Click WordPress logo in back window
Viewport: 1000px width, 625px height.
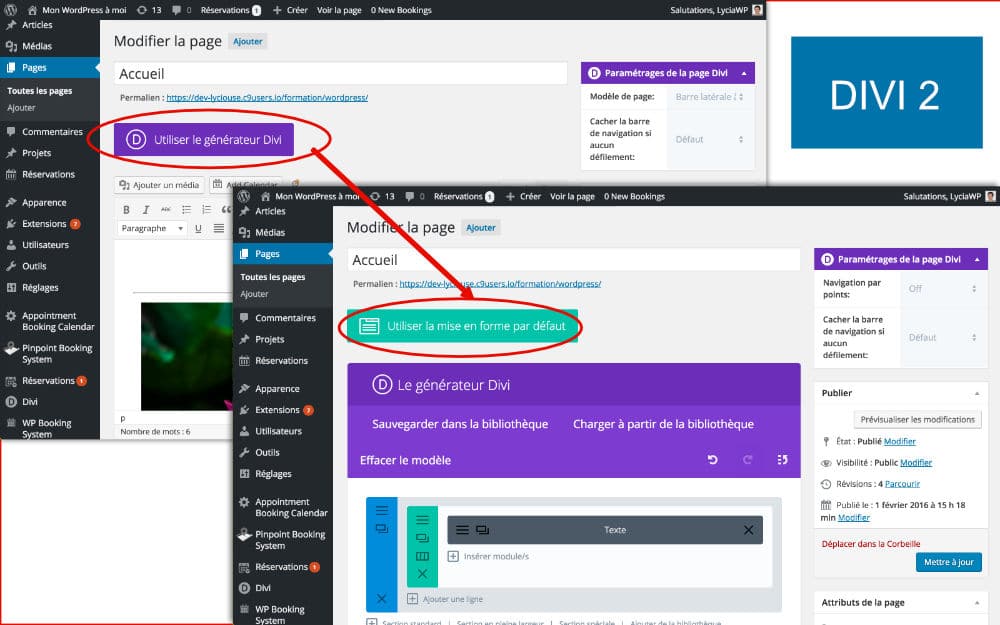(x=11, y=10)
